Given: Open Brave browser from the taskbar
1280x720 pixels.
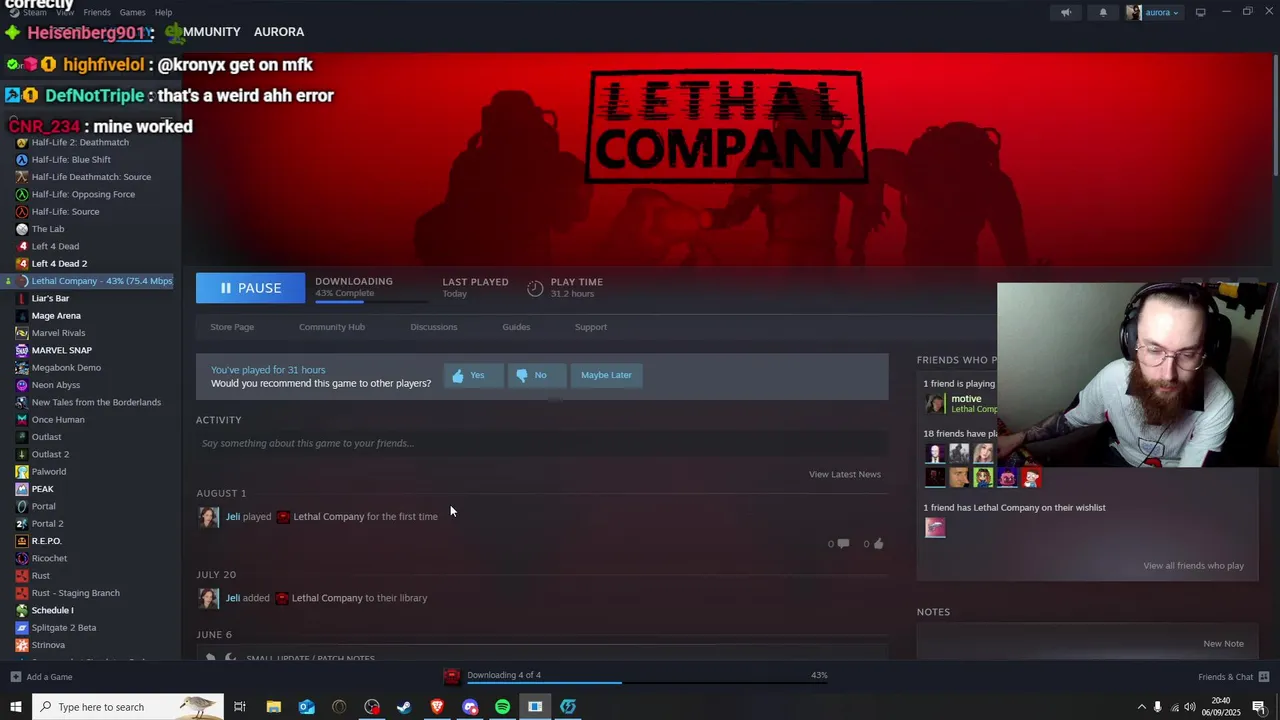Looking at the screenshot, I should coord(437,707).
